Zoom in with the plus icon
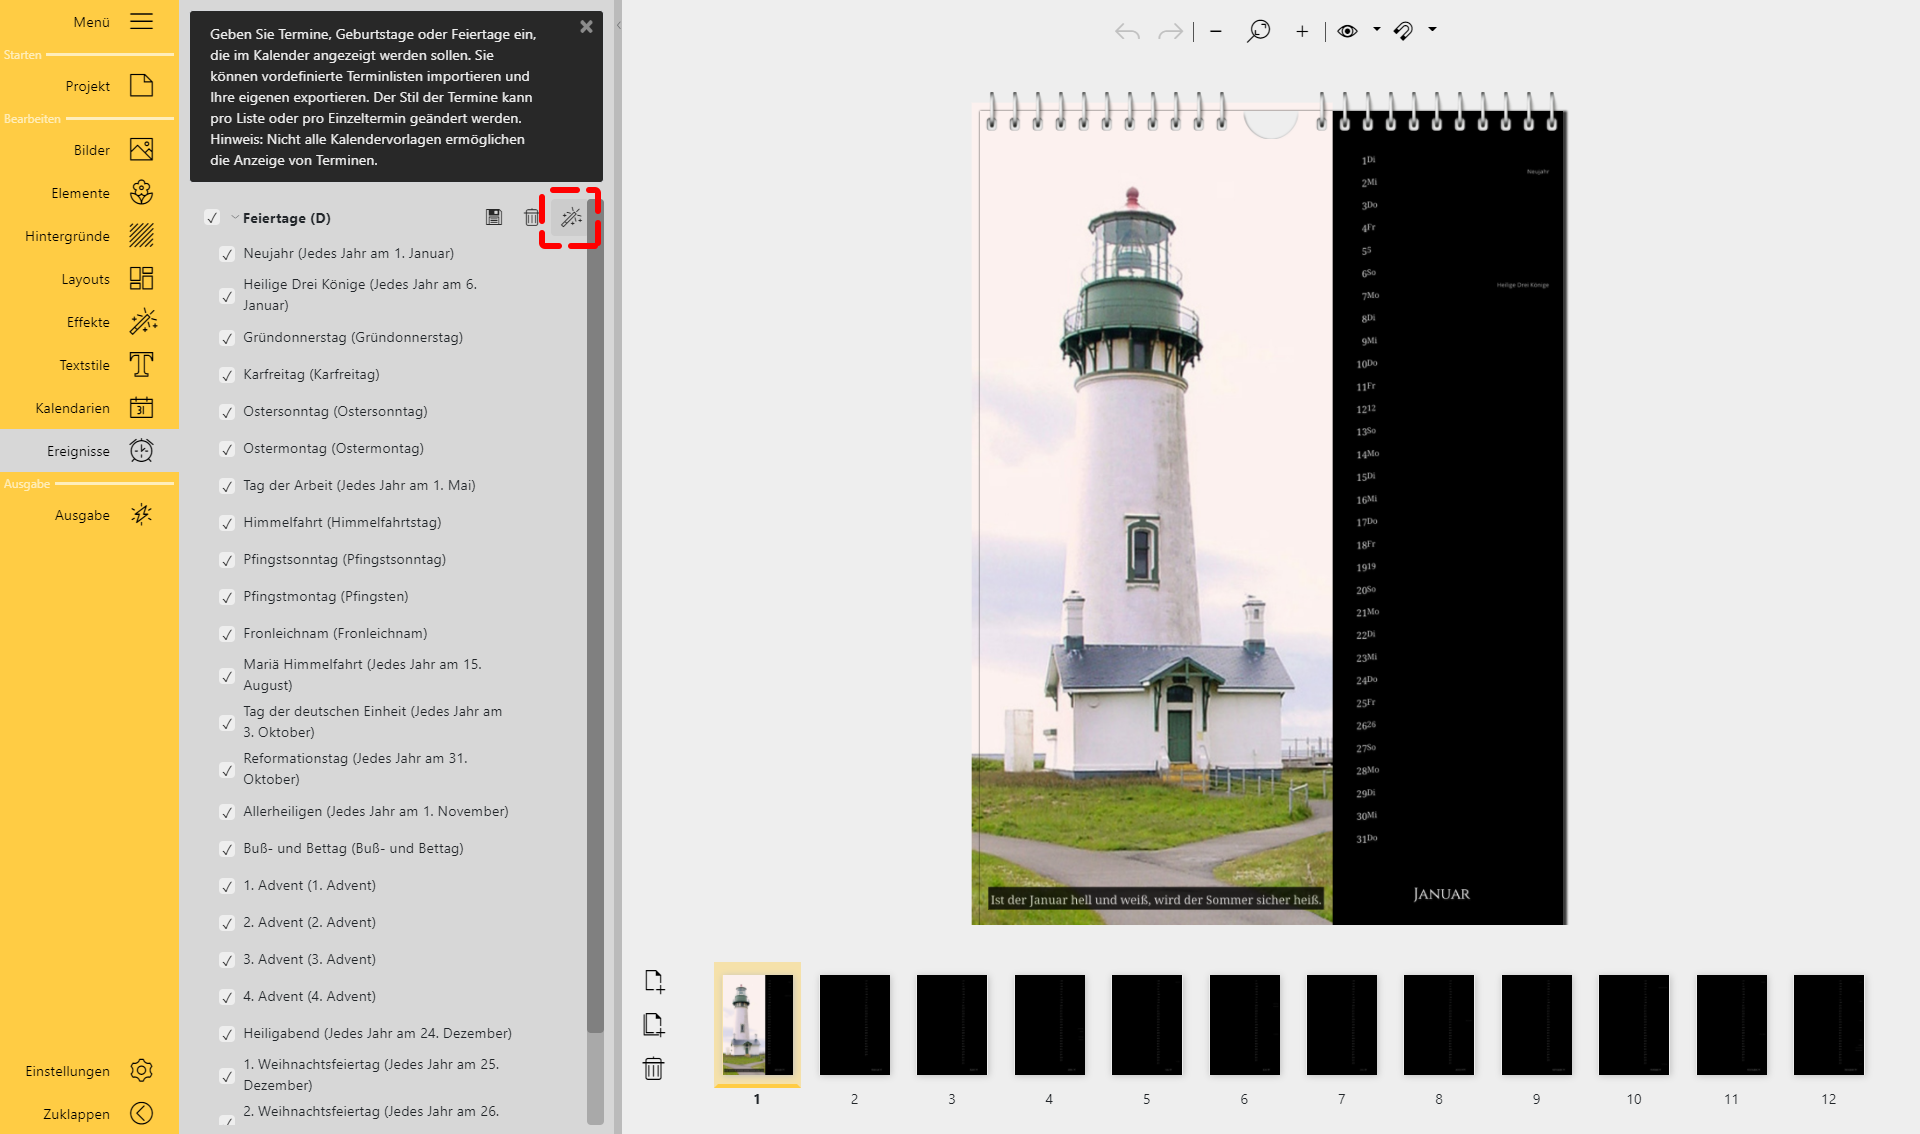 pyautogui.click(x=1302, y=32)
